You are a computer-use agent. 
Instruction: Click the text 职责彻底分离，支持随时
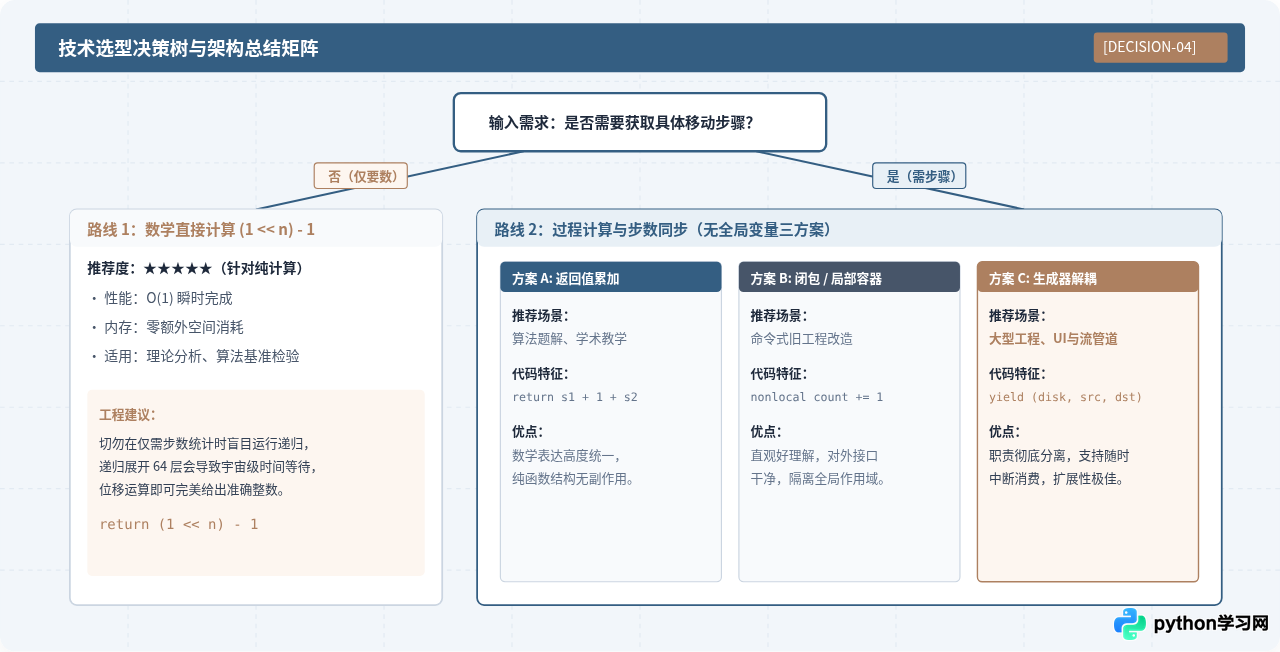[1059, 455]
